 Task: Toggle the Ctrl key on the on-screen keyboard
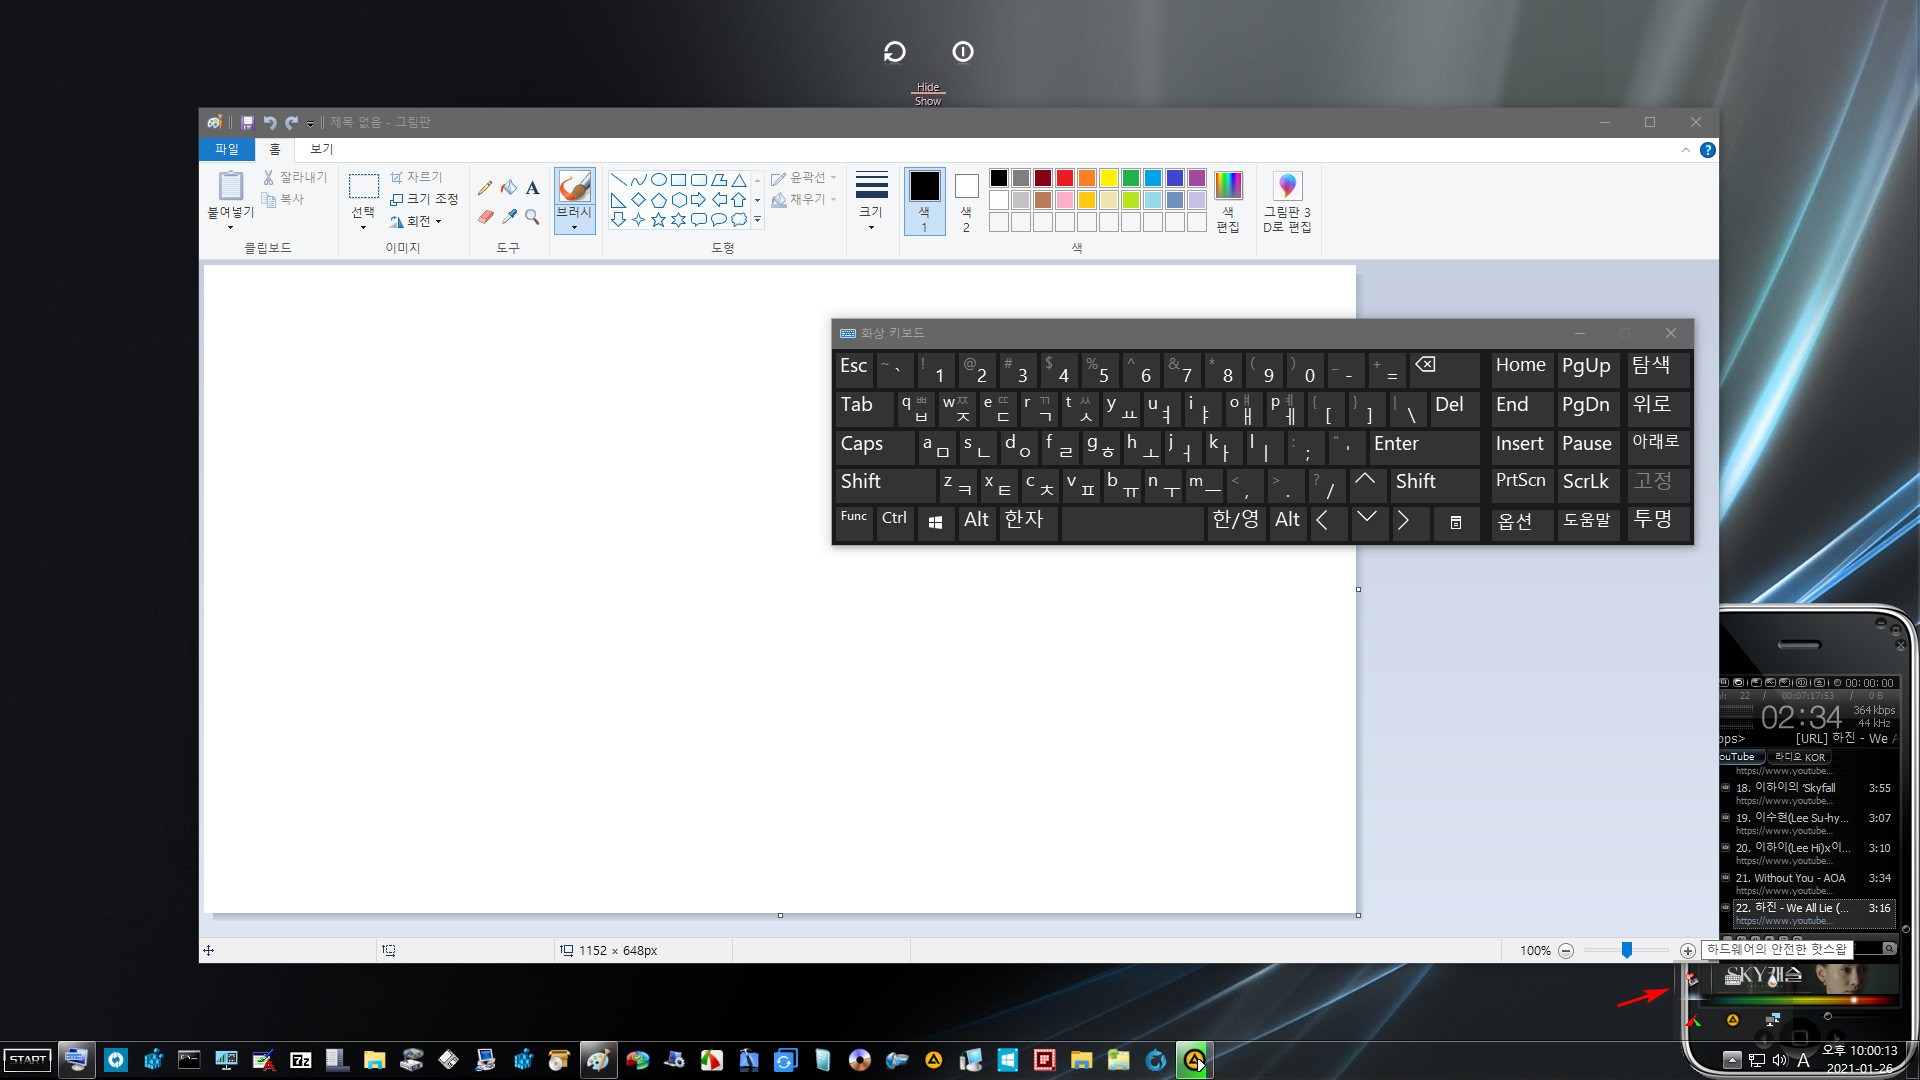coord(895,522)
